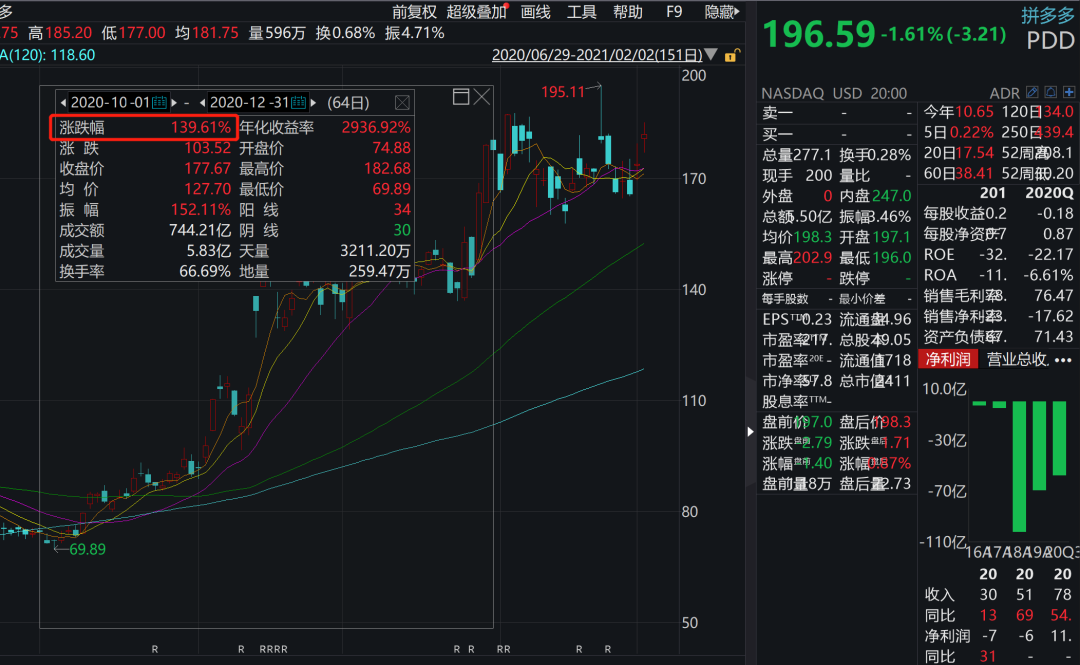
Task: Click the 总额 row in quote panel
Action: [x=798, y=216]
